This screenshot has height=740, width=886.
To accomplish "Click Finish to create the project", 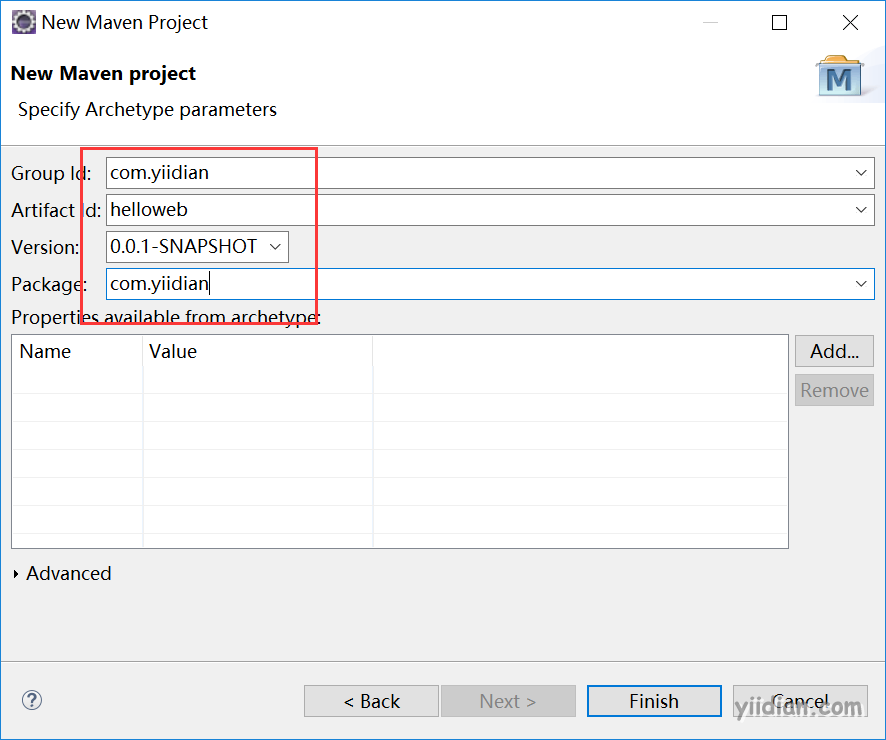I will click(x=654, y=701).
